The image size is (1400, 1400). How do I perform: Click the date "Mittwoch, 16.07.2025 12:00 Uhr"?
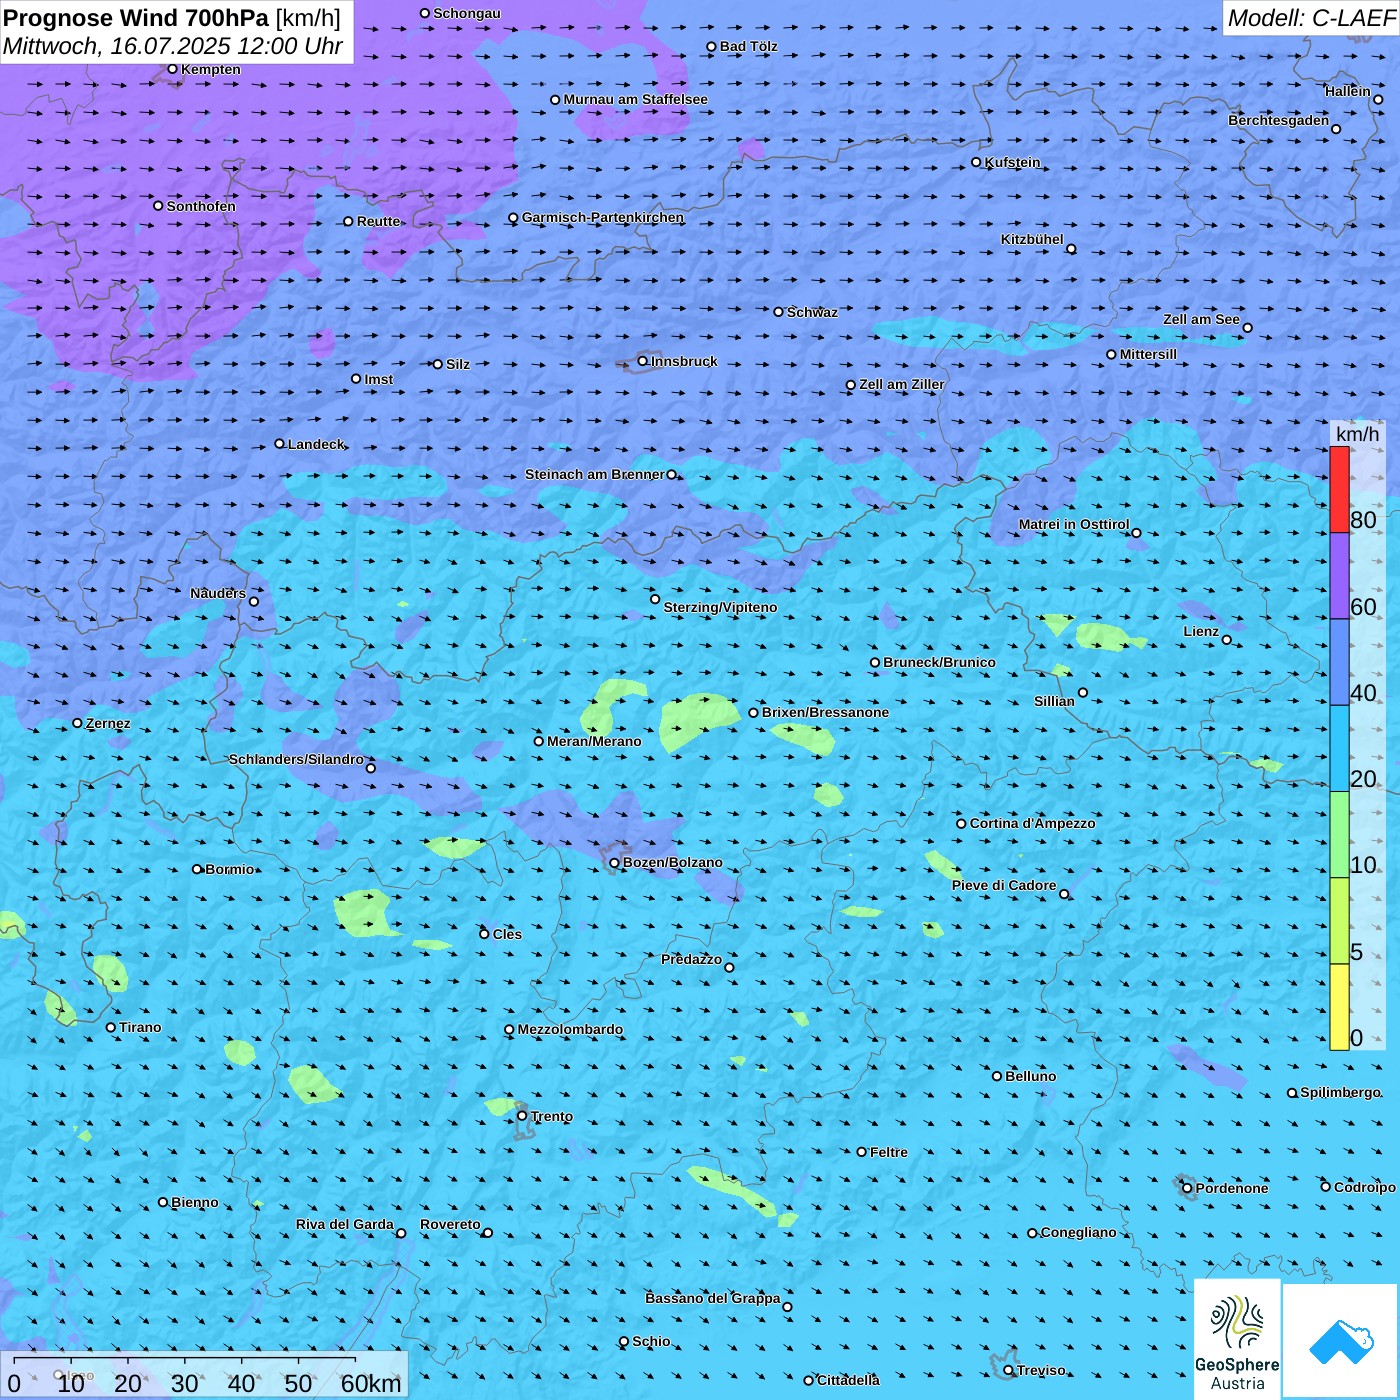pos(173,46)
